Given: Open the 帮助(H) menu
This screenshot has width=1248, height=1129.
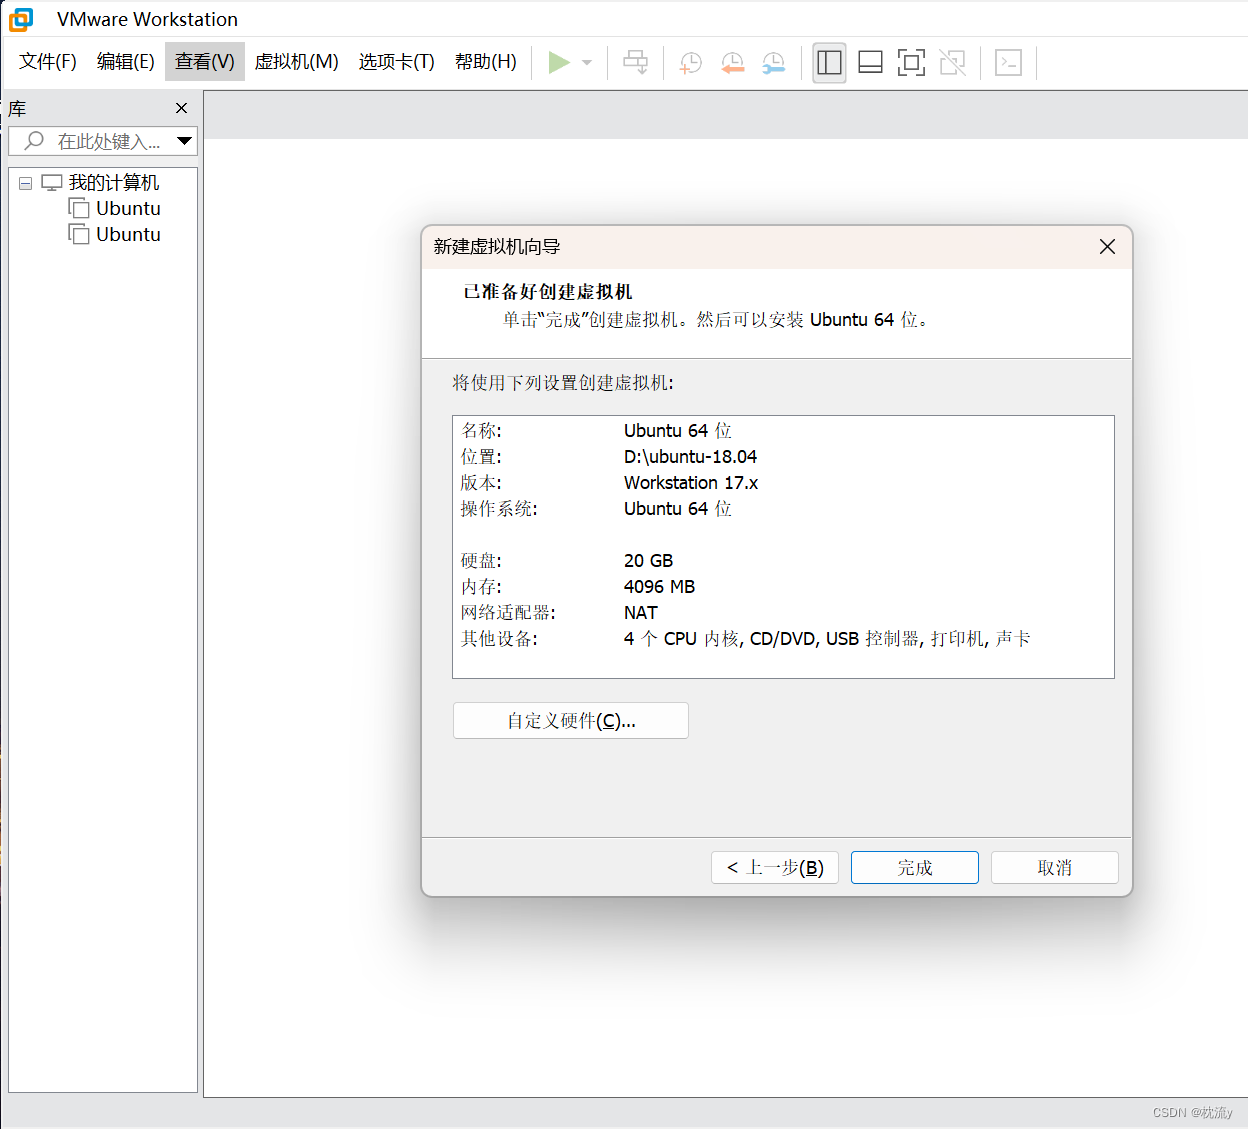Looking at the screenshot, I should point(486,62).
